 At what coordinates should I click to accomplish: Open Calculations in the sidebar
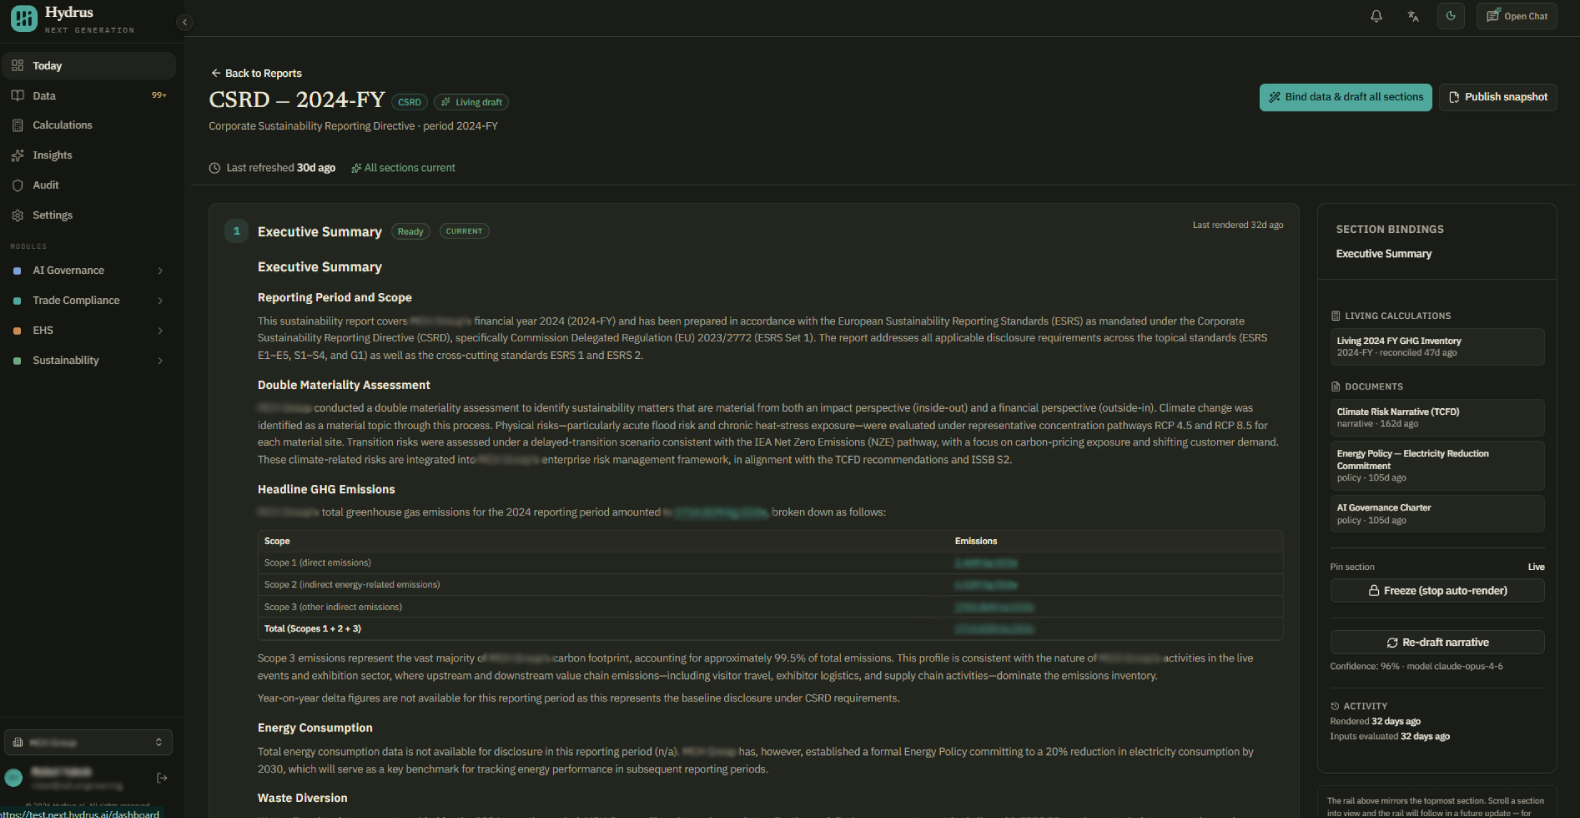88,125
